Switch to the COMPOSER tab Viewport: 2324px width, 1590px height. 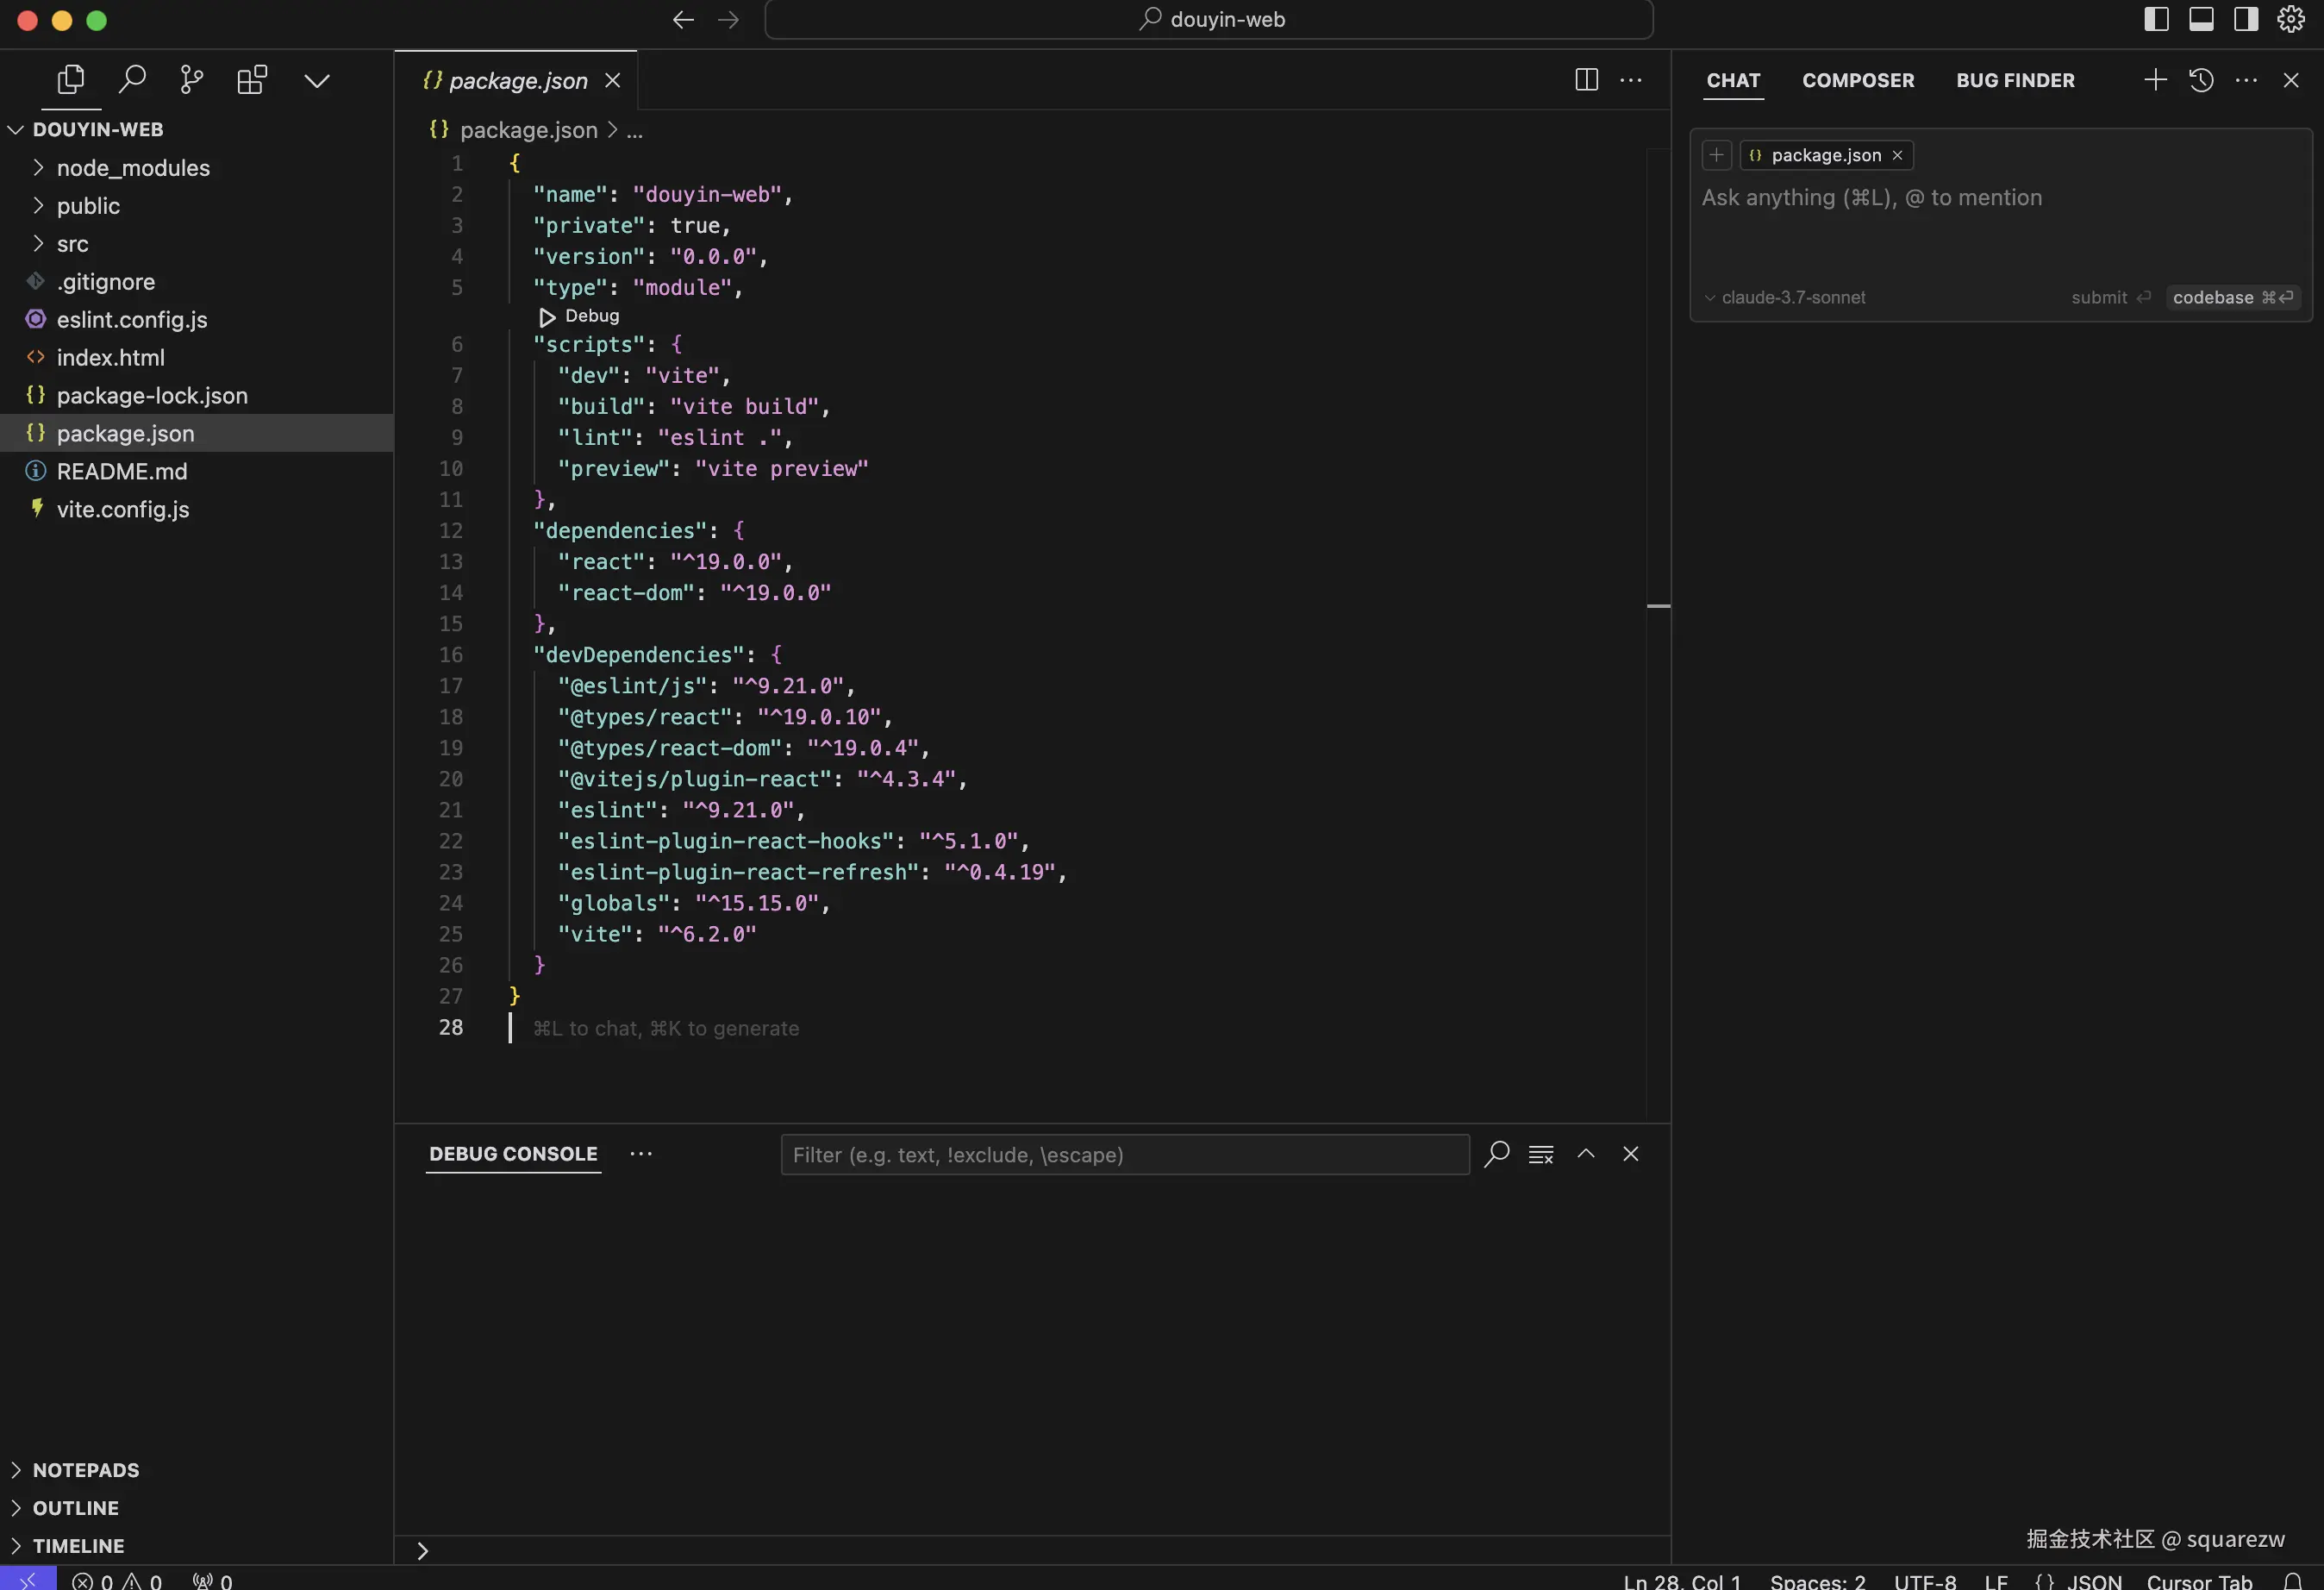pyautogui.click(x=1858, y=80)
